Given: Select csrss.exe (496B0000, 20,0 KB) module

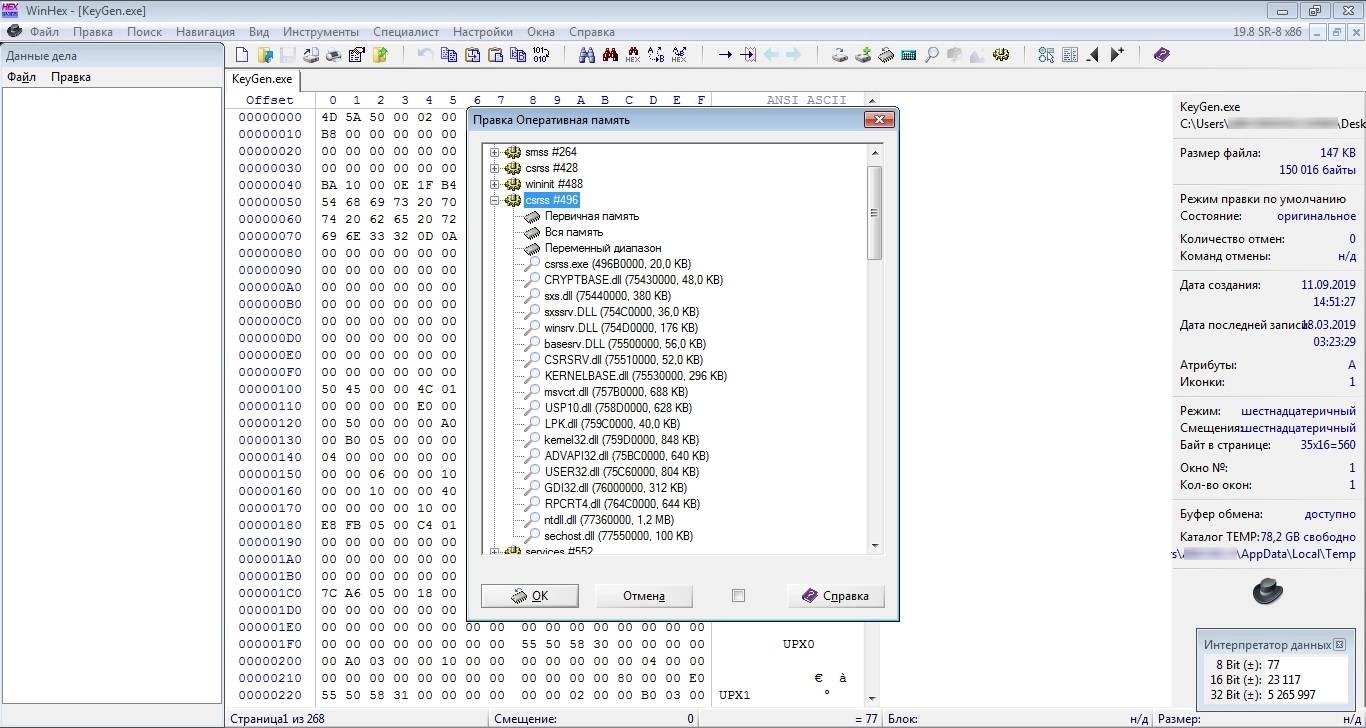Looking at the screenshot, I should (x=617, y=264).
